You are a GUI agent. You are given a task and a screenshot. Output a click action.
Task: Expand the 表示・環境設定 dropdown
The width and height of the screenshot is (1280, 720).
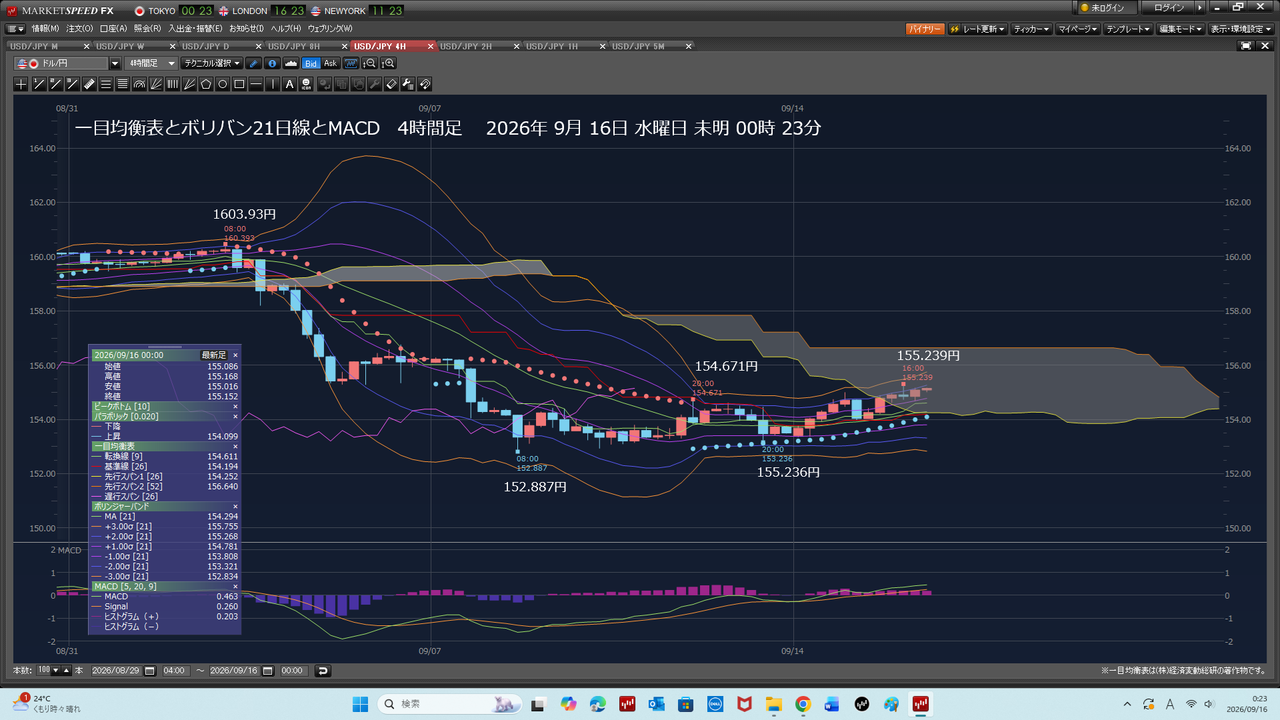(1243, 30)
